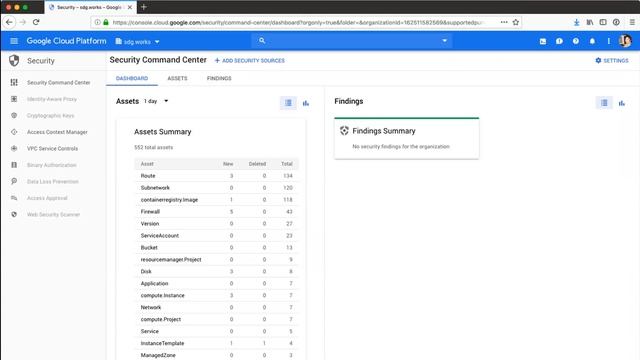Sort the table by Asset column header
Image resolution: width=640 pixels, height=360 pixels.
[147, 164]
